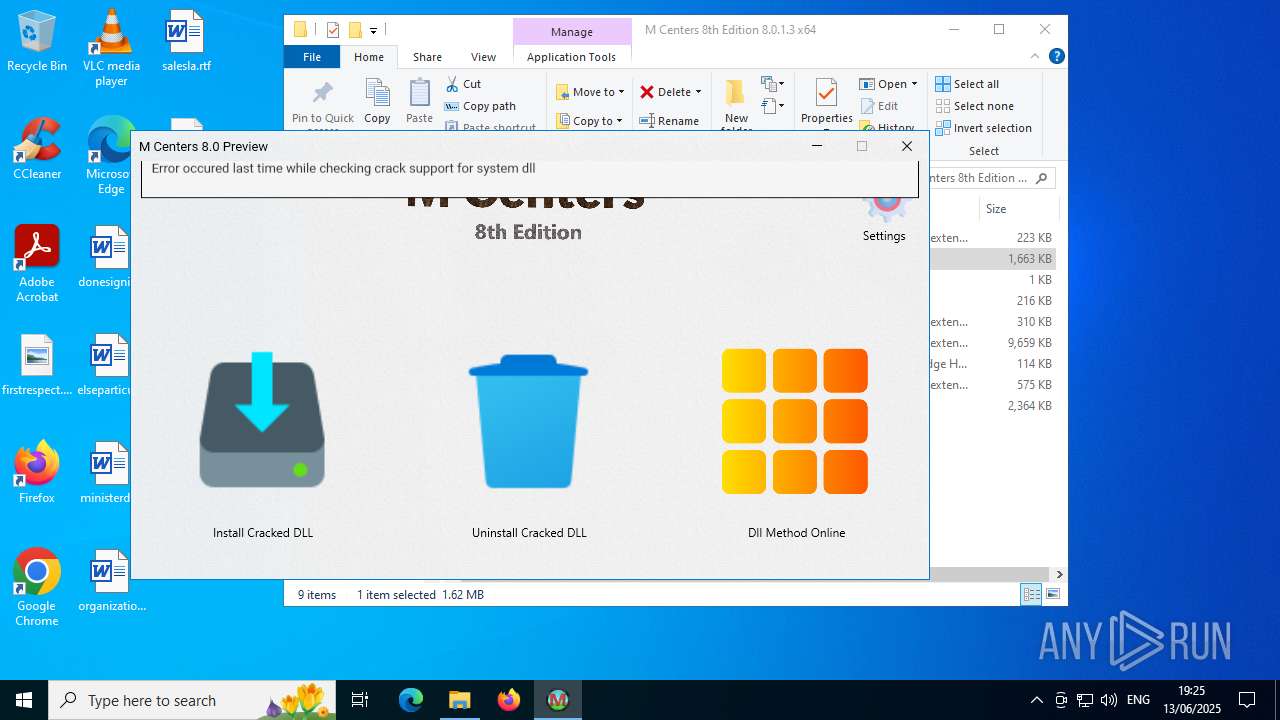Click the Firefox taskbar icon
This screenshot has width=1280, height=720.
click(x=509, y=700)
